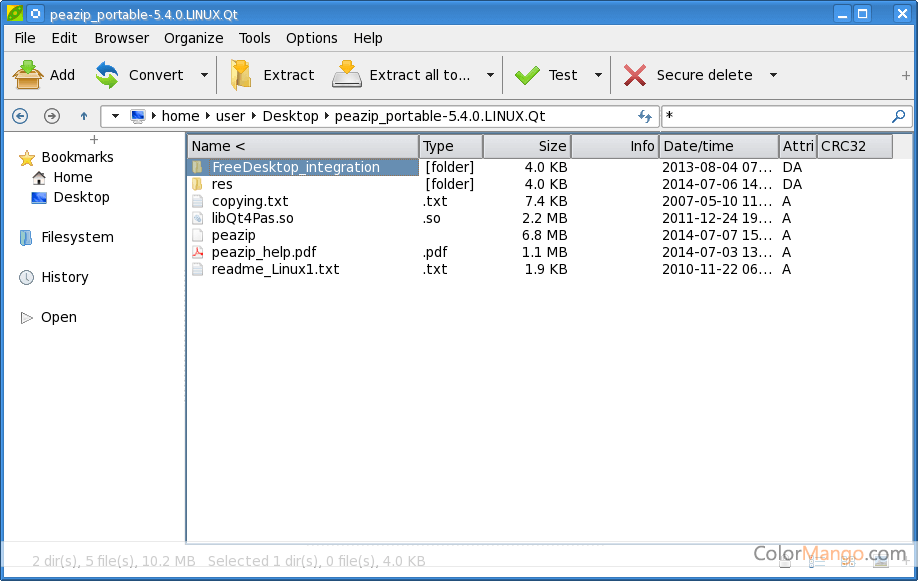
Task: Sort by the Type column header
Action: click(451, 146)
